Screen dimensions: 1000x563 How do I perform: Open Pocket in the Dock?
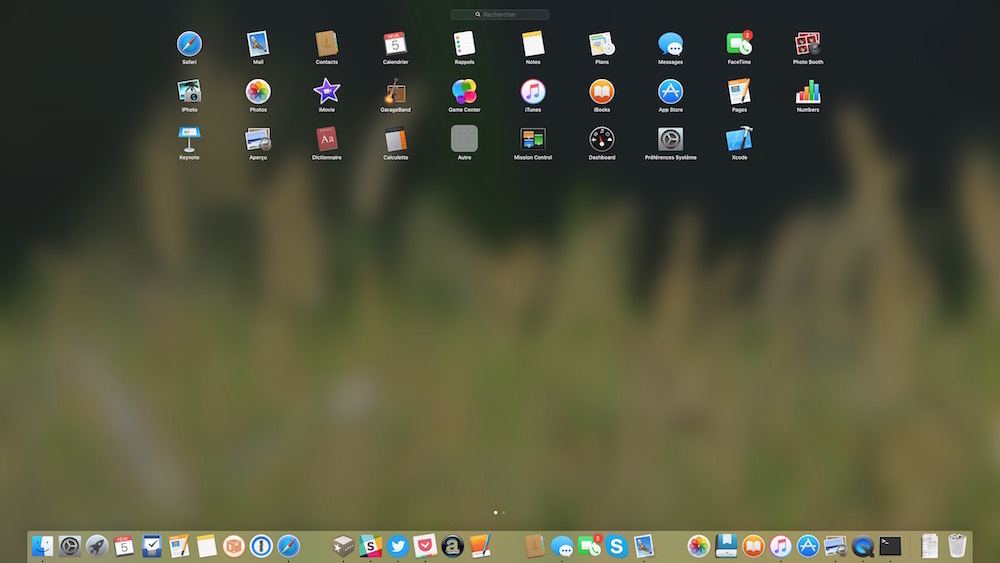click(425, 546)
